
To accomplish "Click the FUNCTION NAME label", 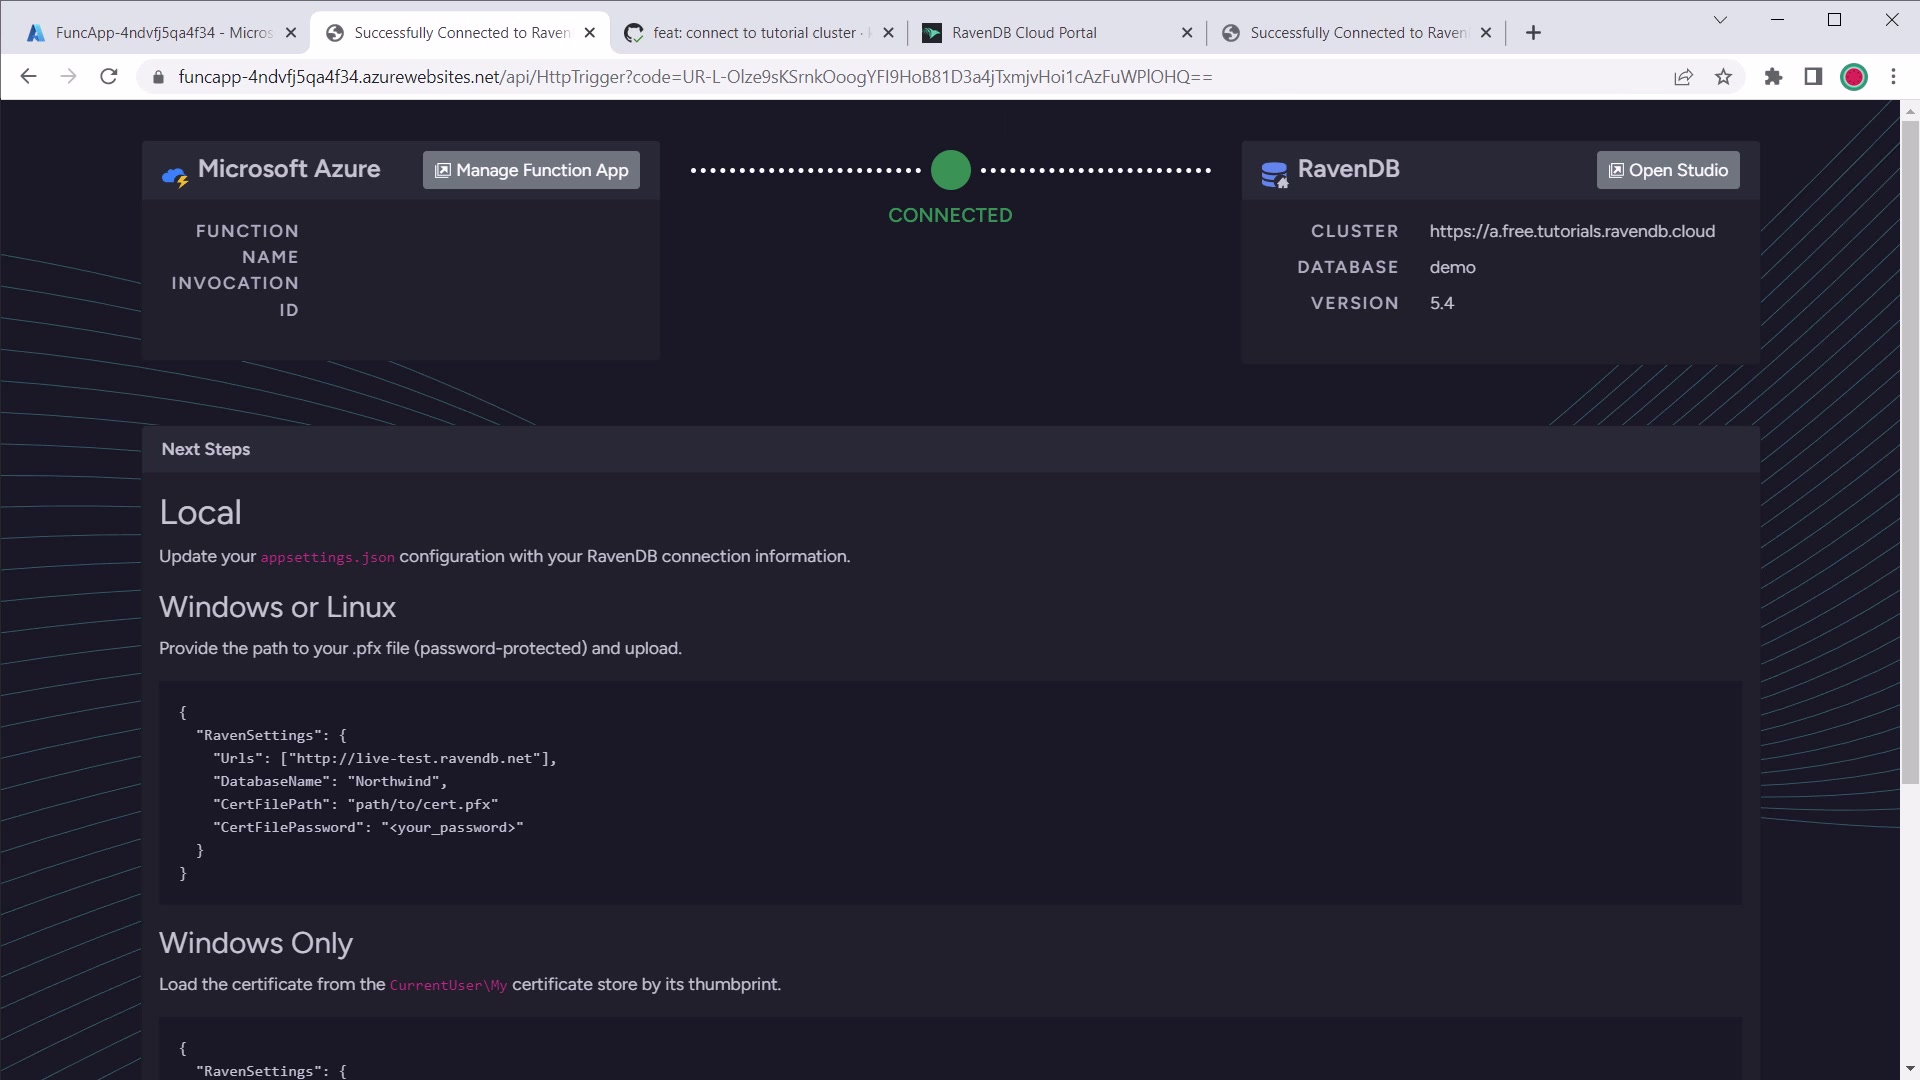I will click(x=247, y=244).
